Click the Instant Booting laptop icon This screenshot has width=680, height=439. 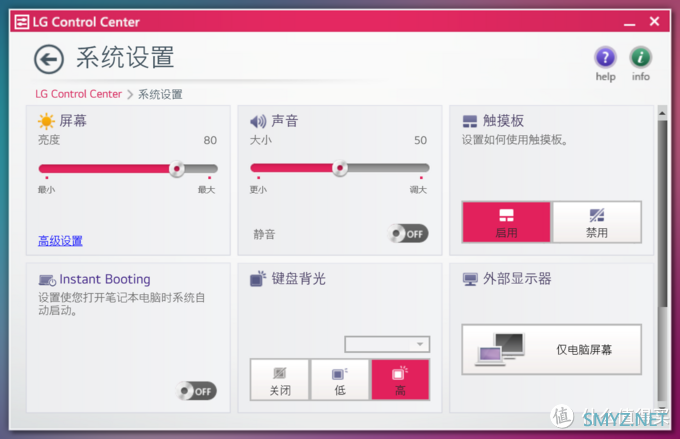(x=47, y=280)
